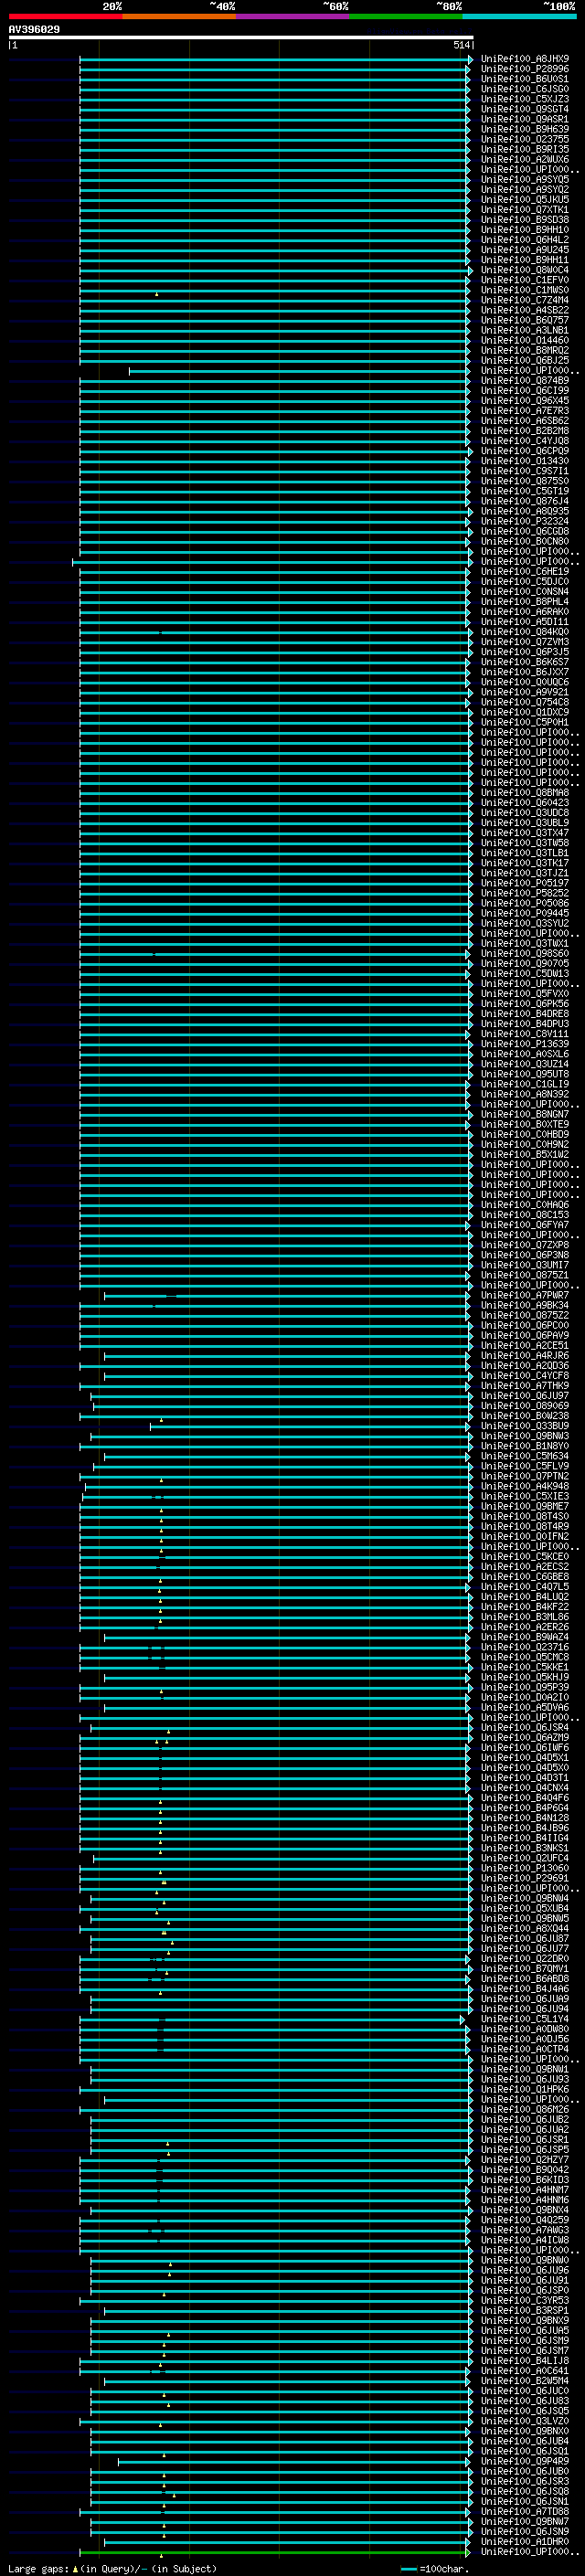Select label UniRef100_Q6AZM9
The width and height of the screenshot is (585, 2576).
point(525,1737)
